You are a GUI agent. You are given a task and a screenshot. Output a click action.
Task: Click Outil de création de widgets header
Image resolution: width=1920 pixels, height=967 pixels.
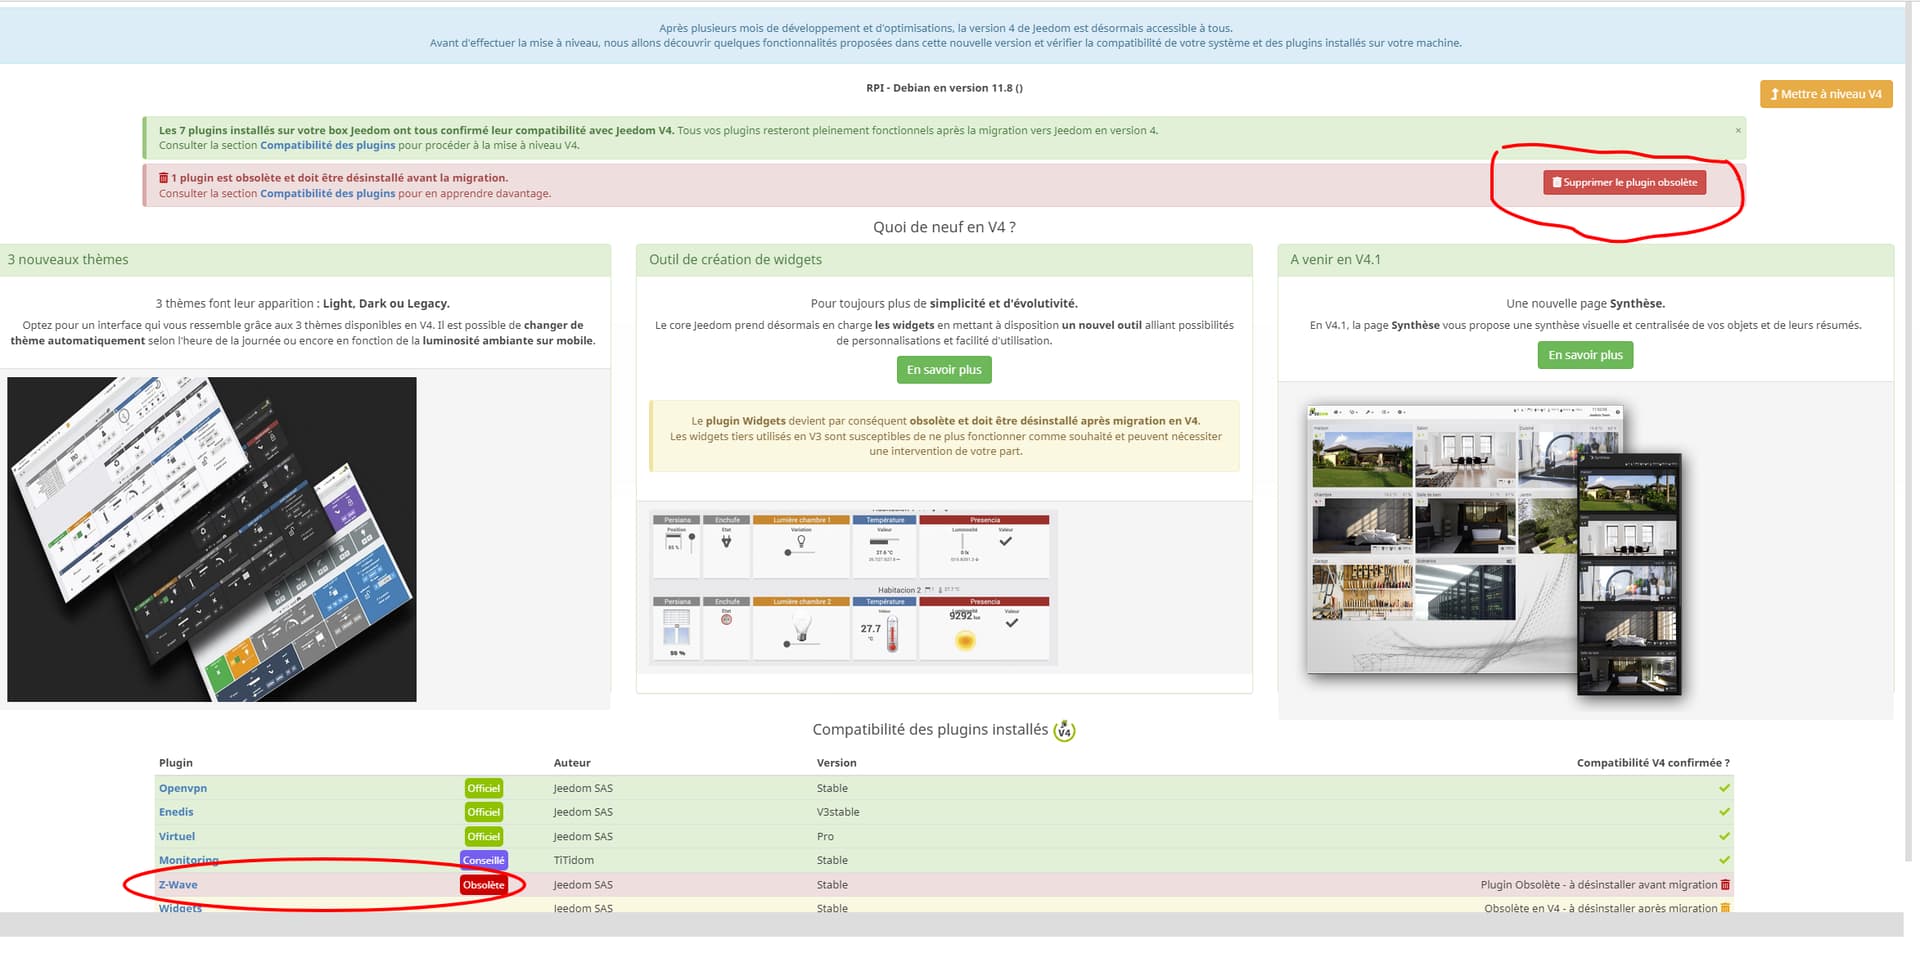point(944,260)
